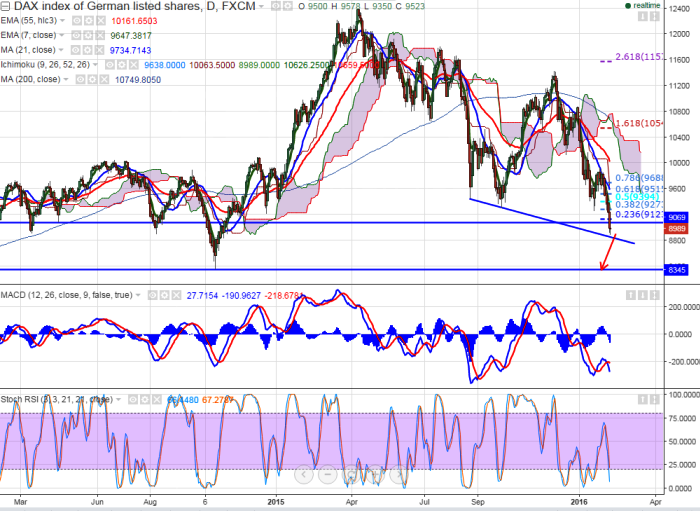Open MACD indicator dropdown arrow
700x511 pixels.
[x=138, y=295]
